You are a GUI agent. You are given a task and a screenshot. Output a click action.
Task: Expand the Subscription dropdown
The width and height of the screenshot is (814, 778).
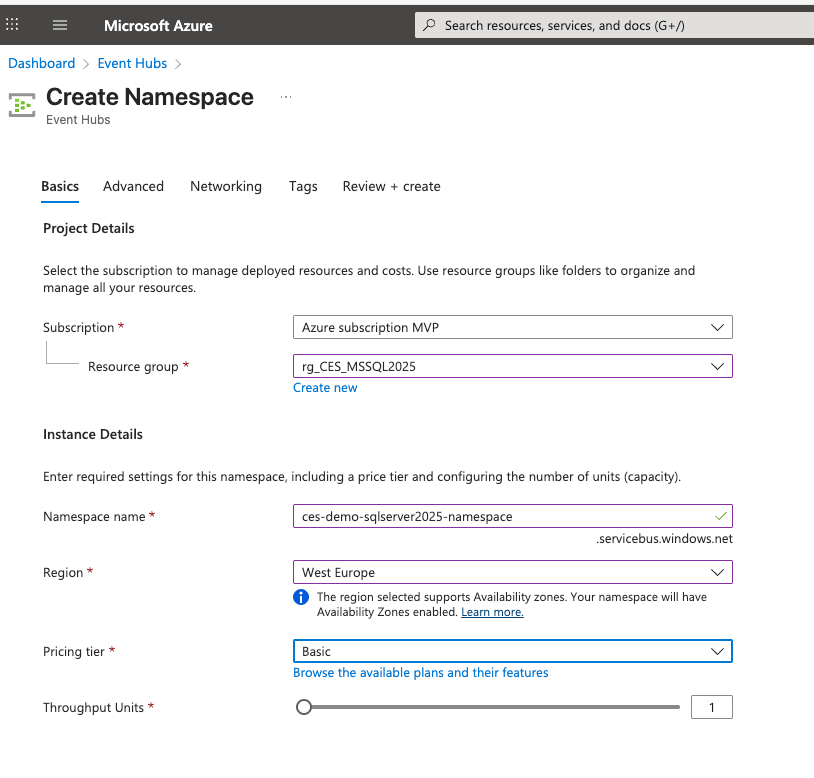(716, 327)
